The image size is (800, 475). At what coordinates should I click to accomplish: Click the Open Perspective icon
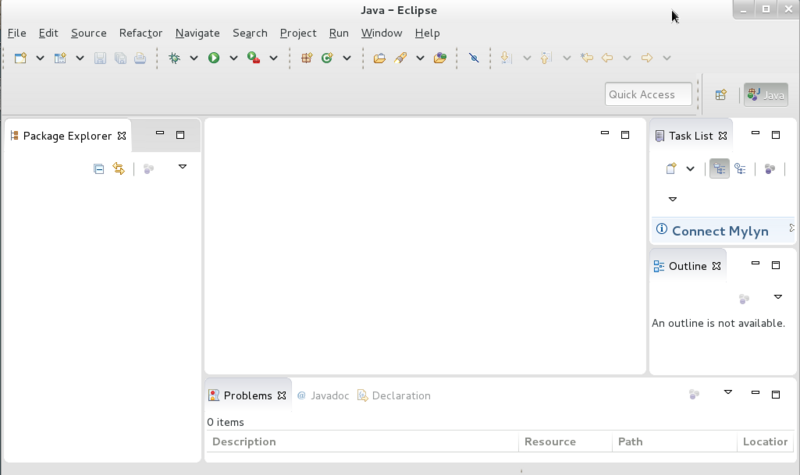(x=720, y=95)
